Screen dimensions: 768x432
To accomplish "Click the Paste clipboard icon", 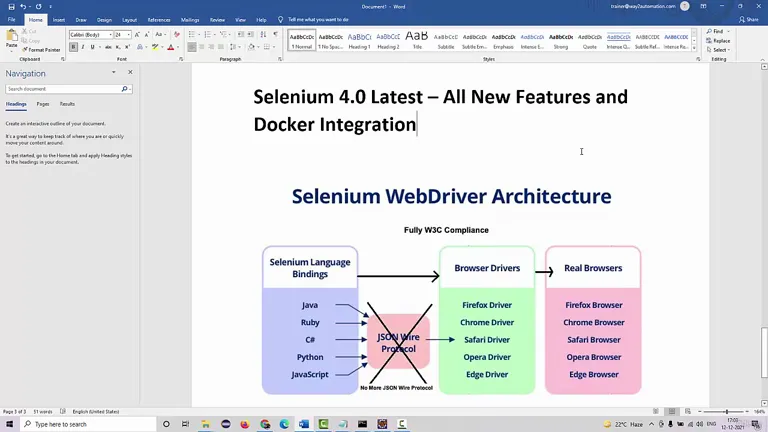I will 11,37.
